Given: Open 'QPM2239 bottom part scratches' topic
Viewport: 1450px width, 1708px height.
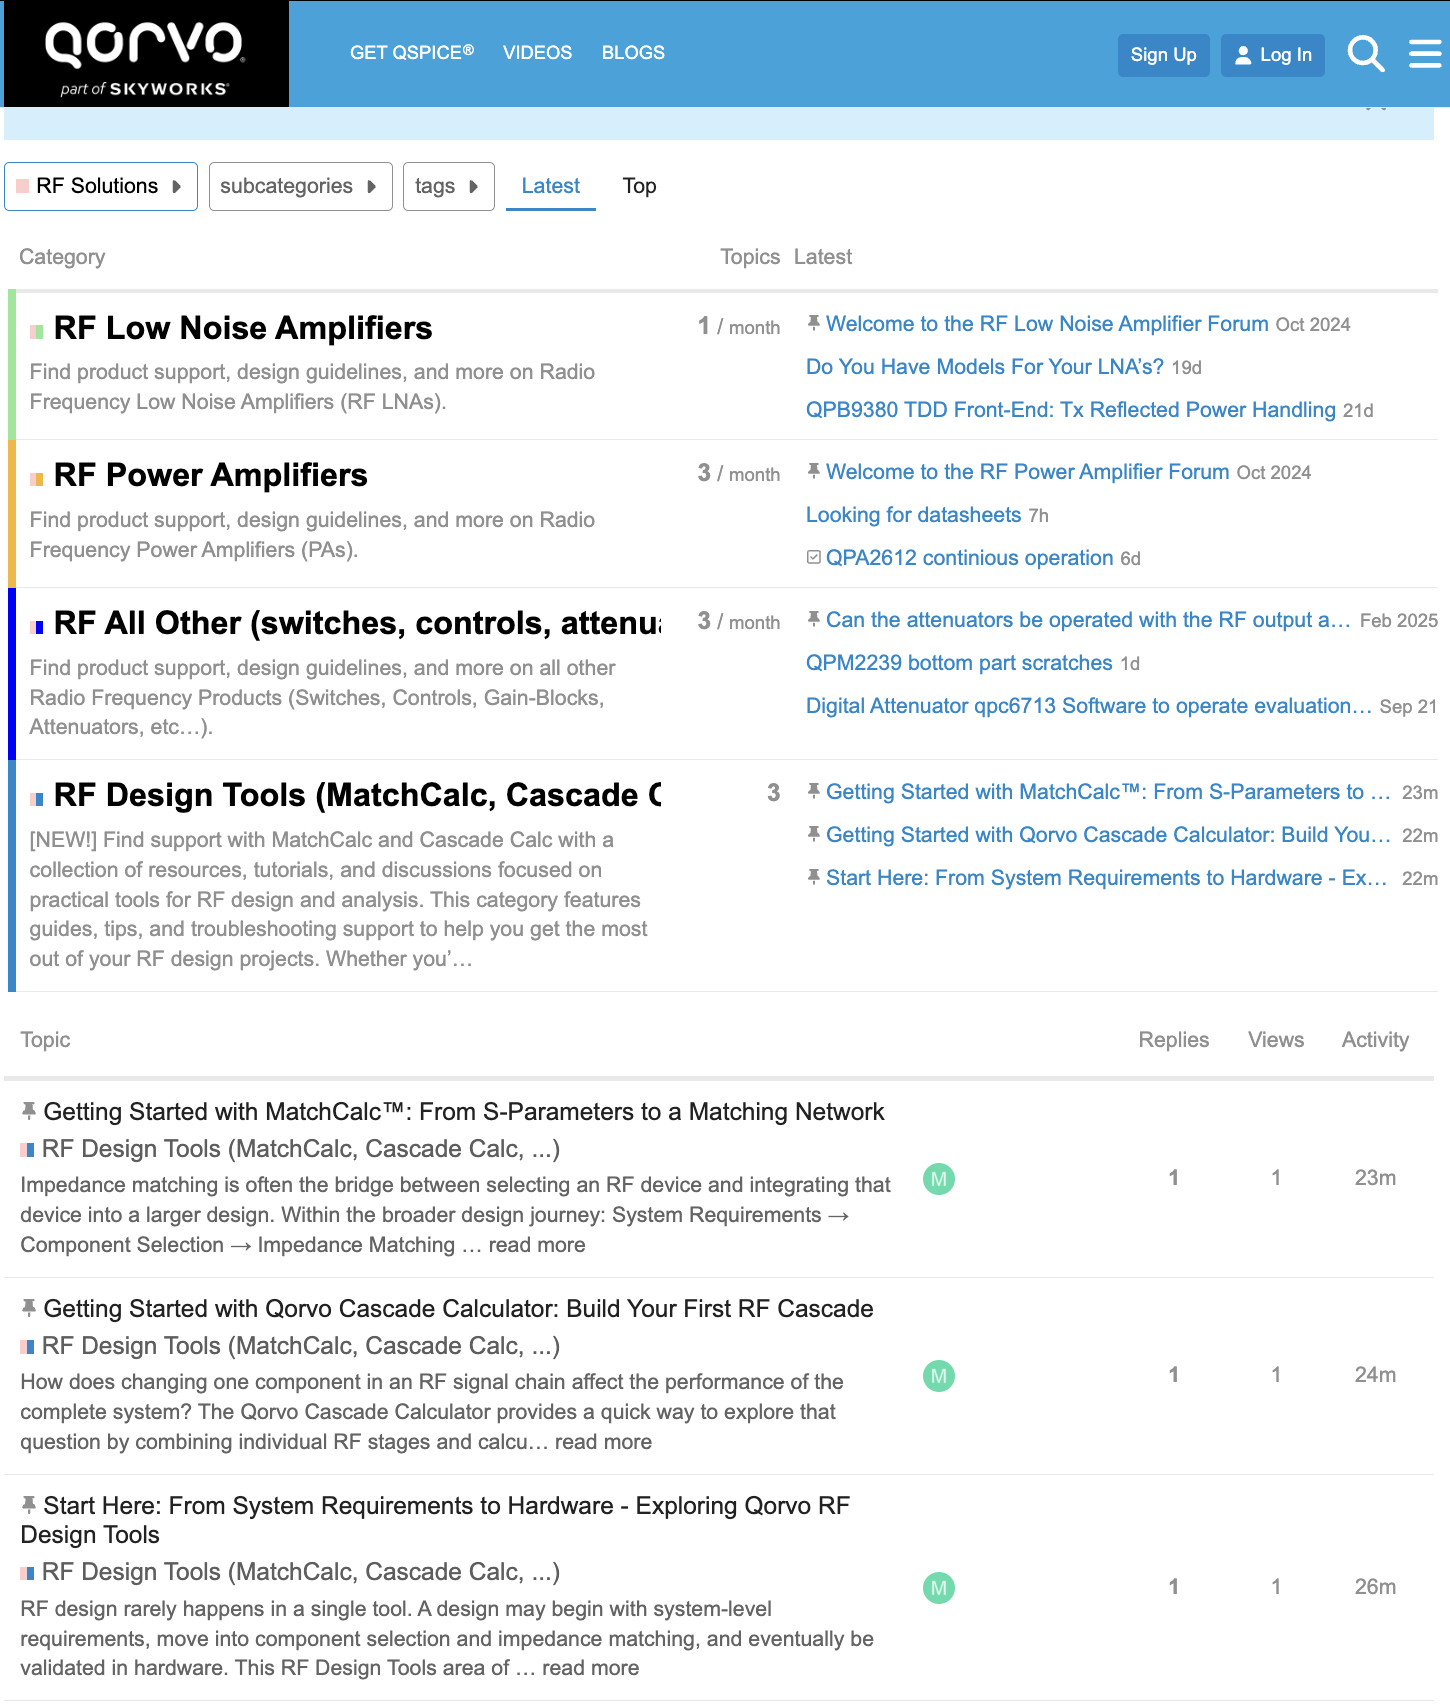Looking at the screenshot, I should pos(959,663).
